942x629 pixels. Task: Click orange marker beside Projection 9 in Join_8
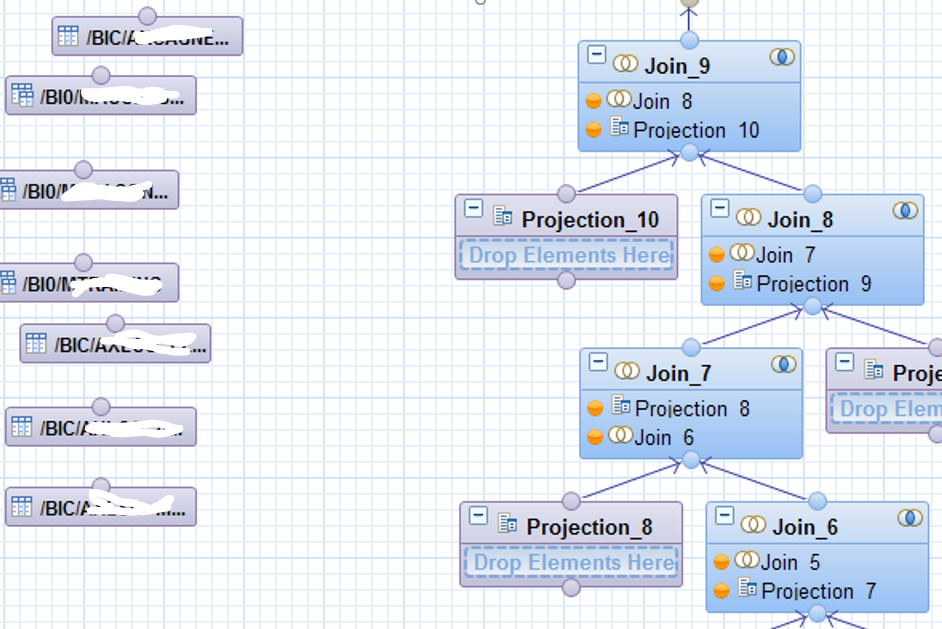coord(717,283)
